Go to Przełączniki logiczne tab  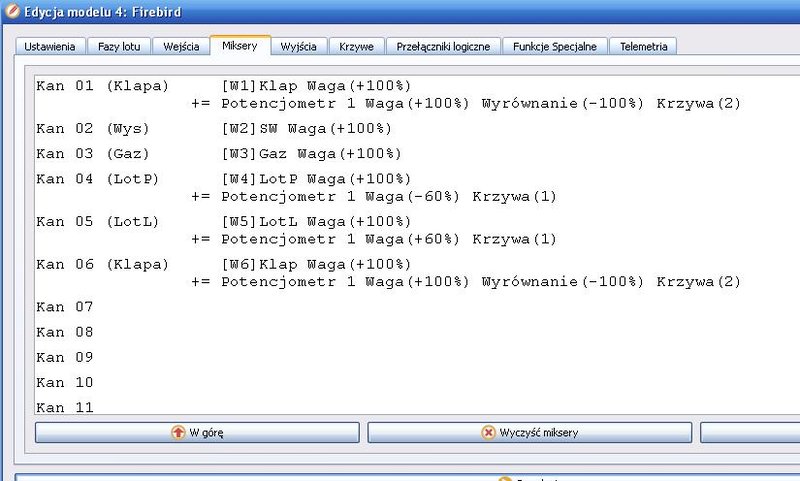click(443, 46)
